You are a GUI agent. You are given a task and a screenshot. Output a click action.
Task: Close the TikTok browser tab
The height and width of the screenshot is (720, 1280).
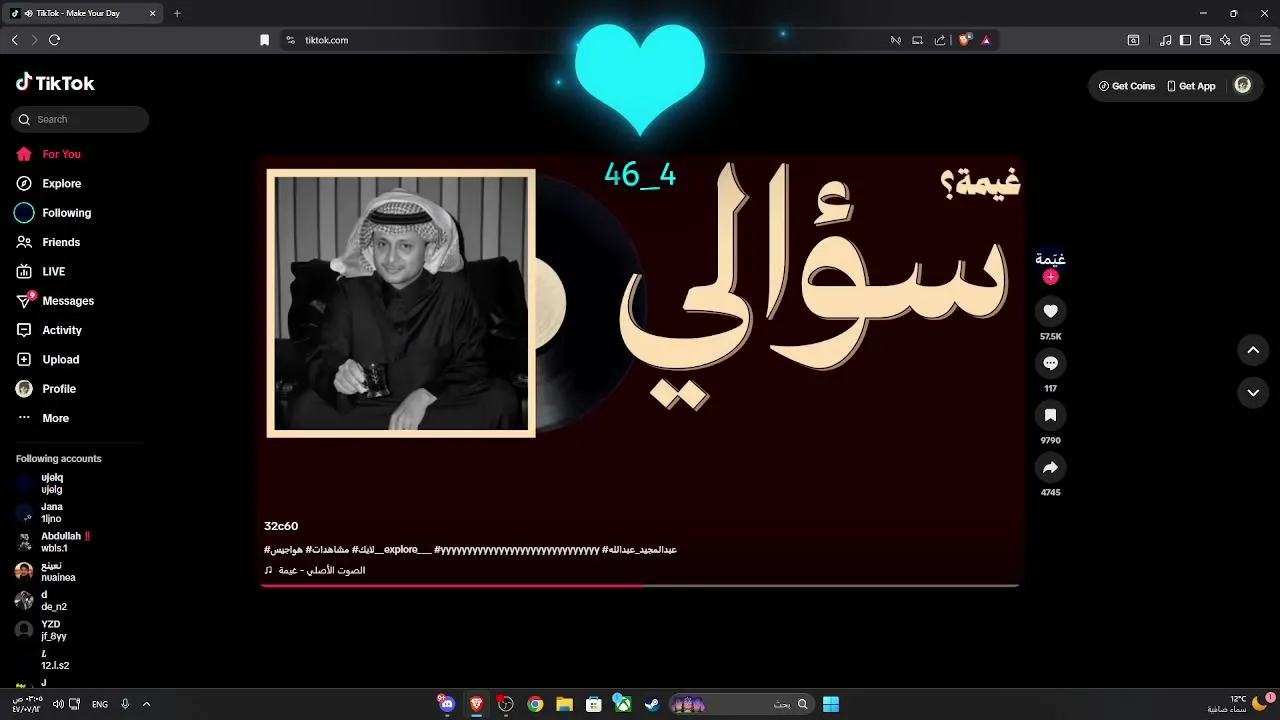click(x=152, y=13)
